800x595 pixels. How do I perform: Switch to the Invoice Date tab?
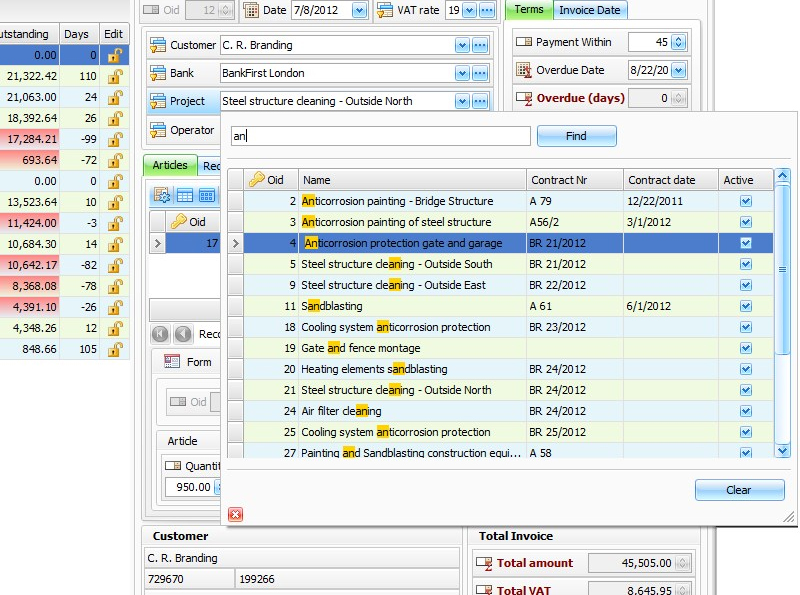[x=589, y=10]
